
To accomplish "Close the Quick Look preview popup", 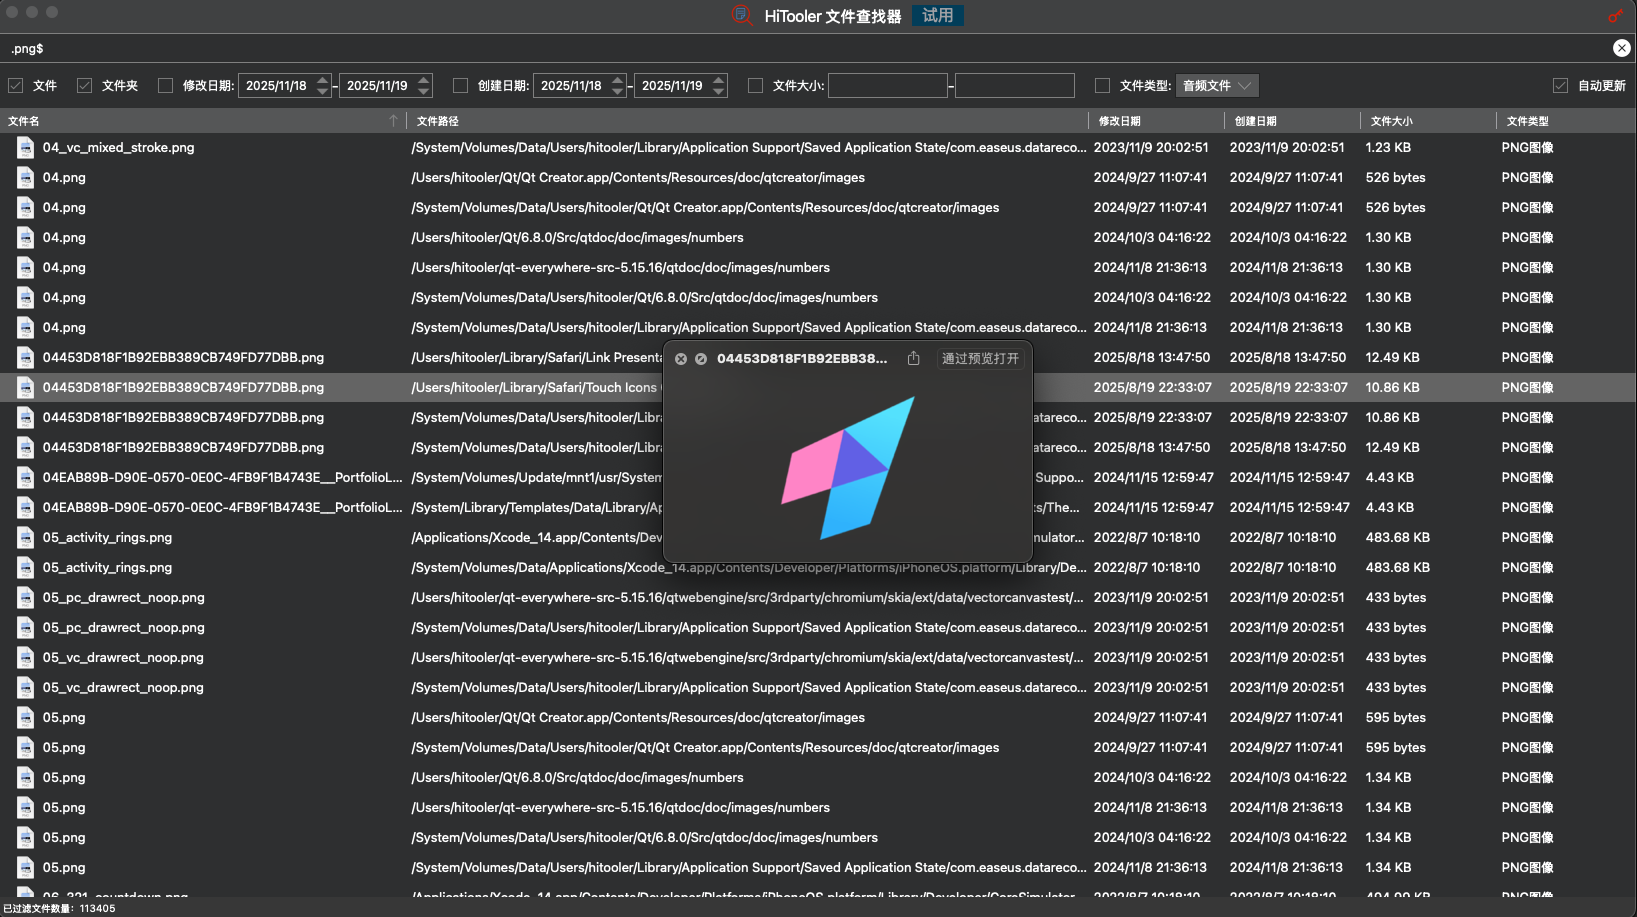I will (681, 359).
